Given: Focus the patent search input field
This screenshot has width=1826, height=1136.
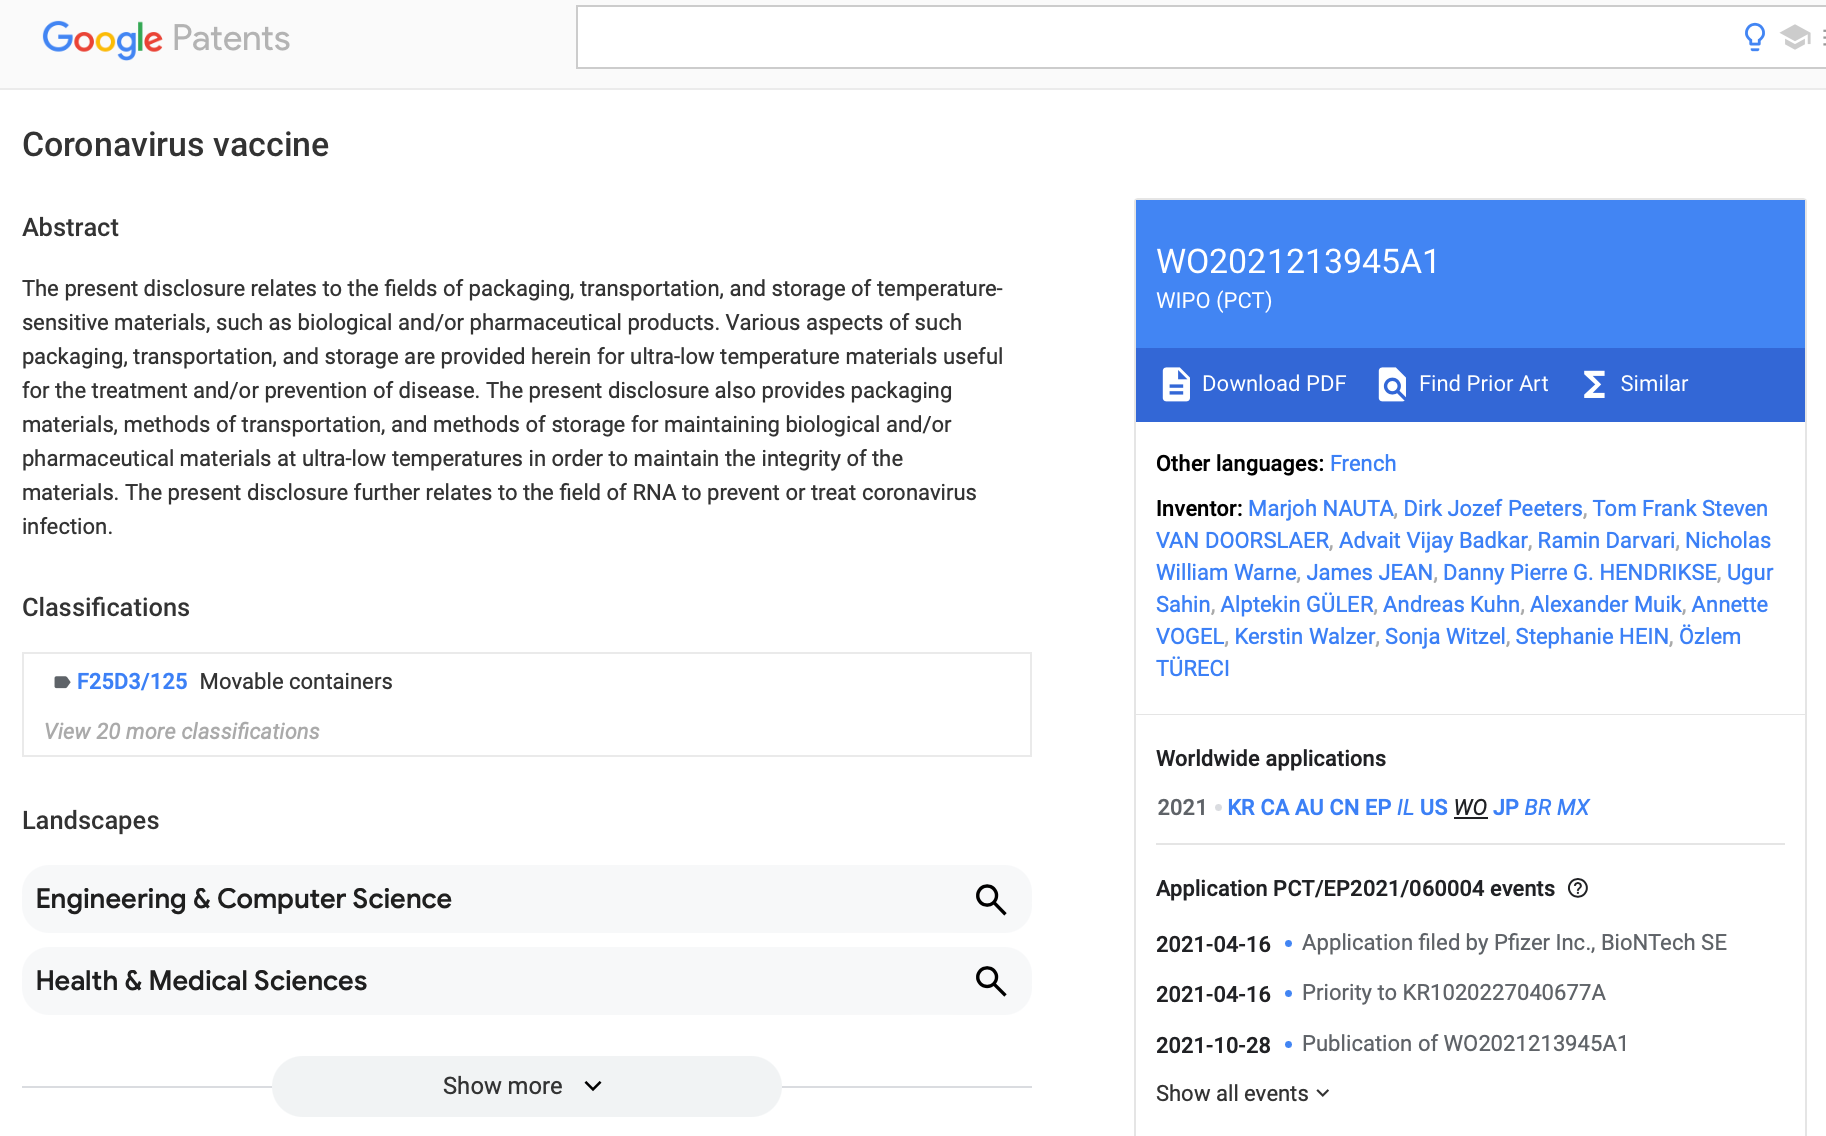Looking at the screenshot, I should (1150, 37).
